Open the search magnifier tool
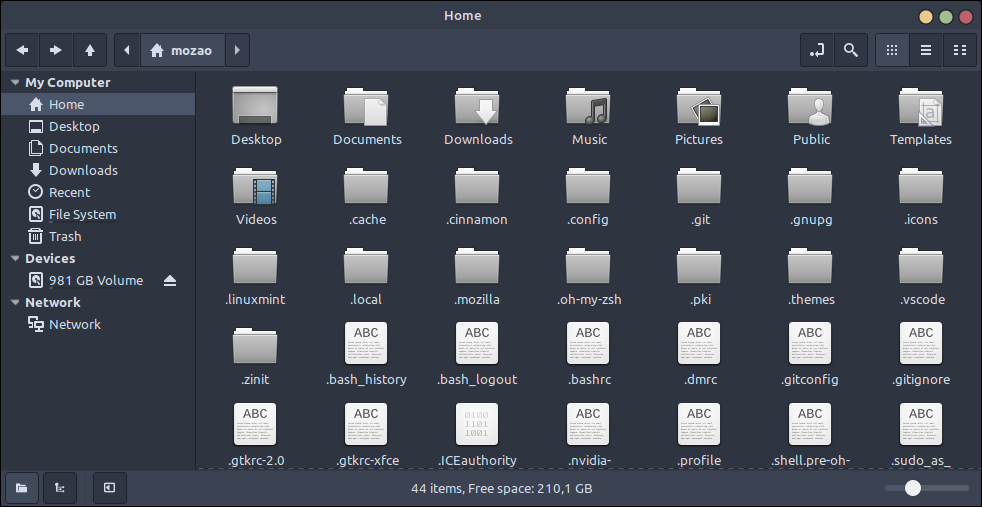 click(x=850, y=50)
